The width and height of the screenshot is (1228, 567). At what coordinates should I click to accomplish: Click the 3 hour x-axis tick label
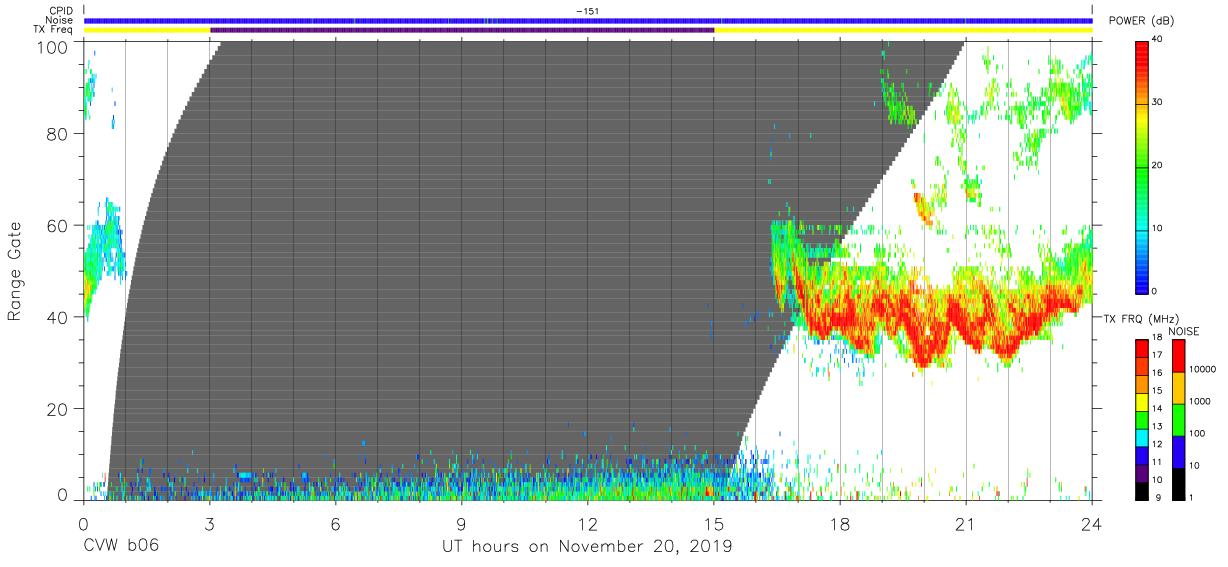click(209, 524)
